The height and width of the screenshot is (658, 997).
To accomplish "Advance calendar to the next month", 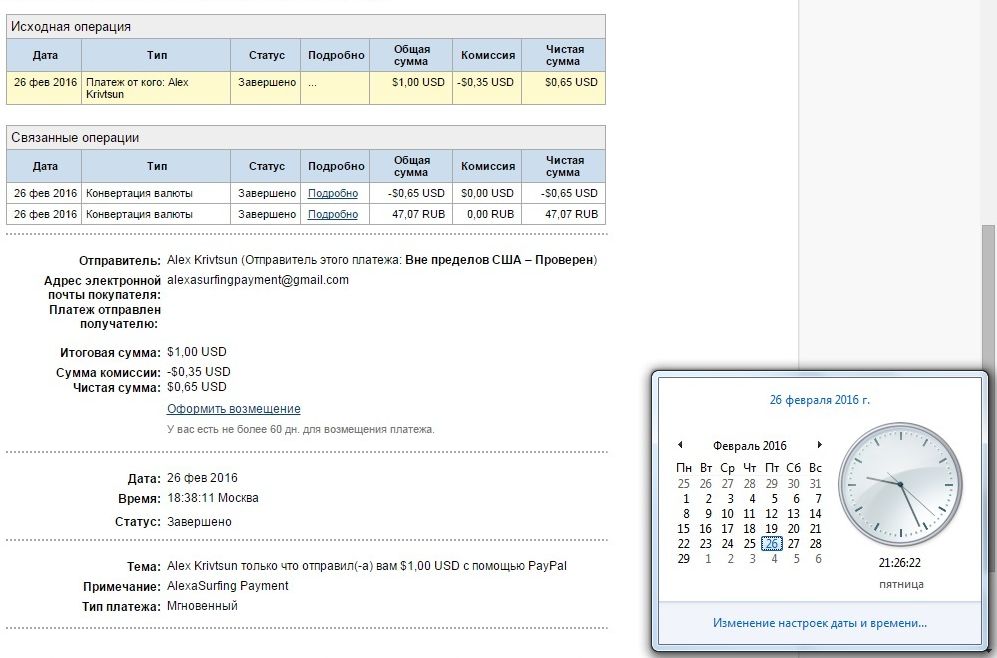I will tap(820, 445).
